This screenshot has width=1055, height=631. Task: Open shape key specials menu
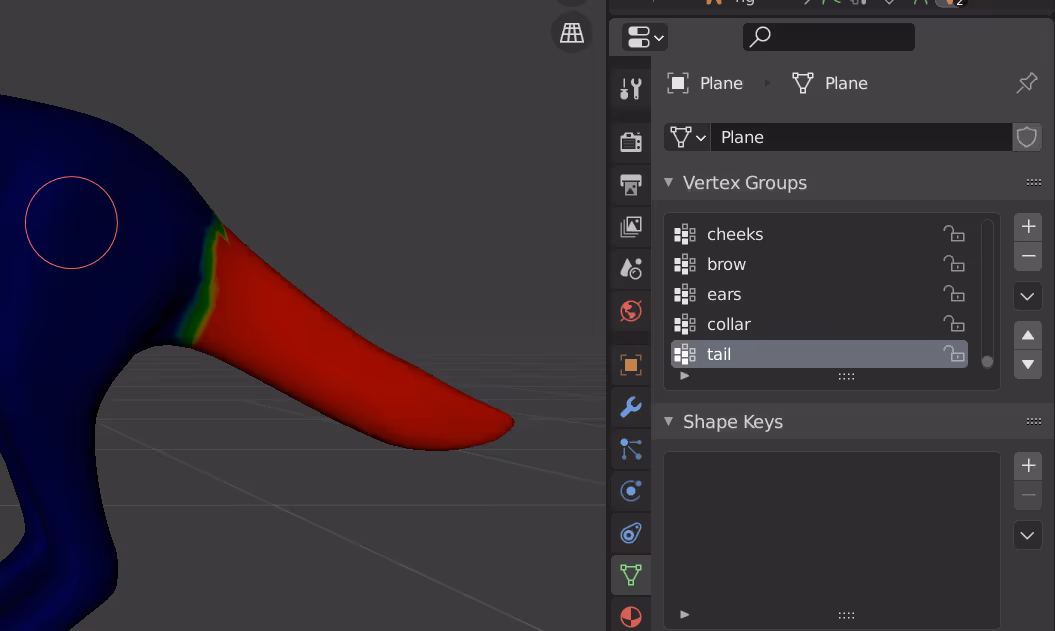tap(1028, 536)
